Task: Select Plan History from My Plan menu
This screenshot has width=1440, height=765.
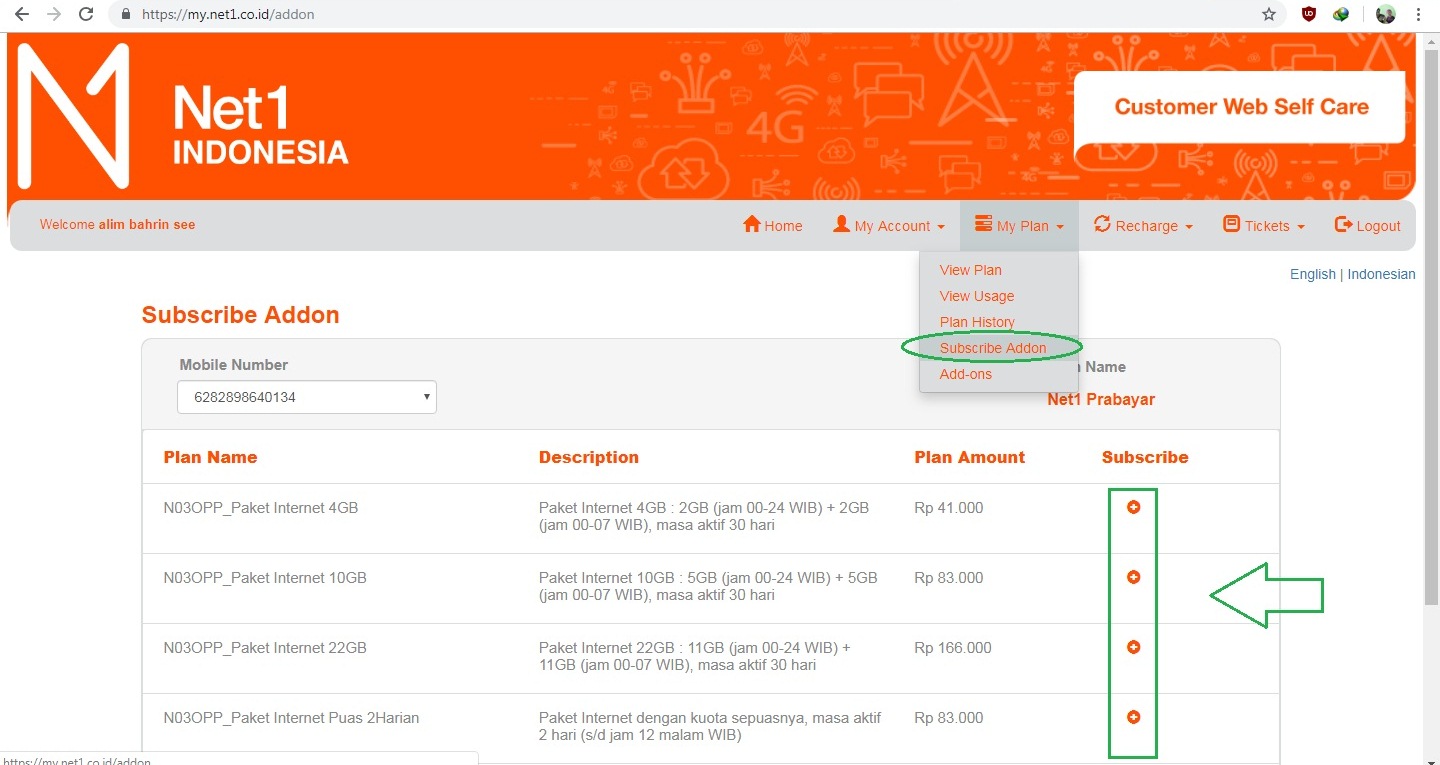Action: pos(977,322)
